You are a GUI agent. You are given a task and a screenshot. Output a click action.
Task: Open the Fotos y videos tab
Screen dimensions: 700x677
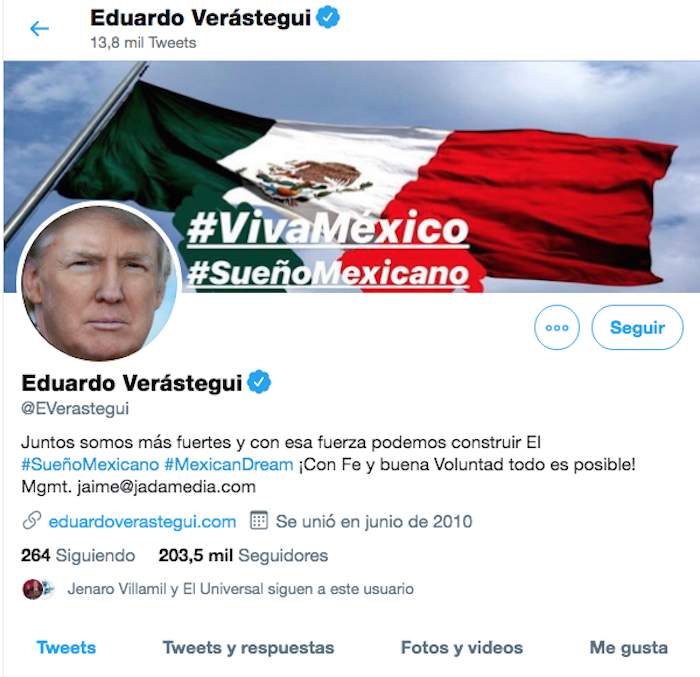click(x=462, y=648)
